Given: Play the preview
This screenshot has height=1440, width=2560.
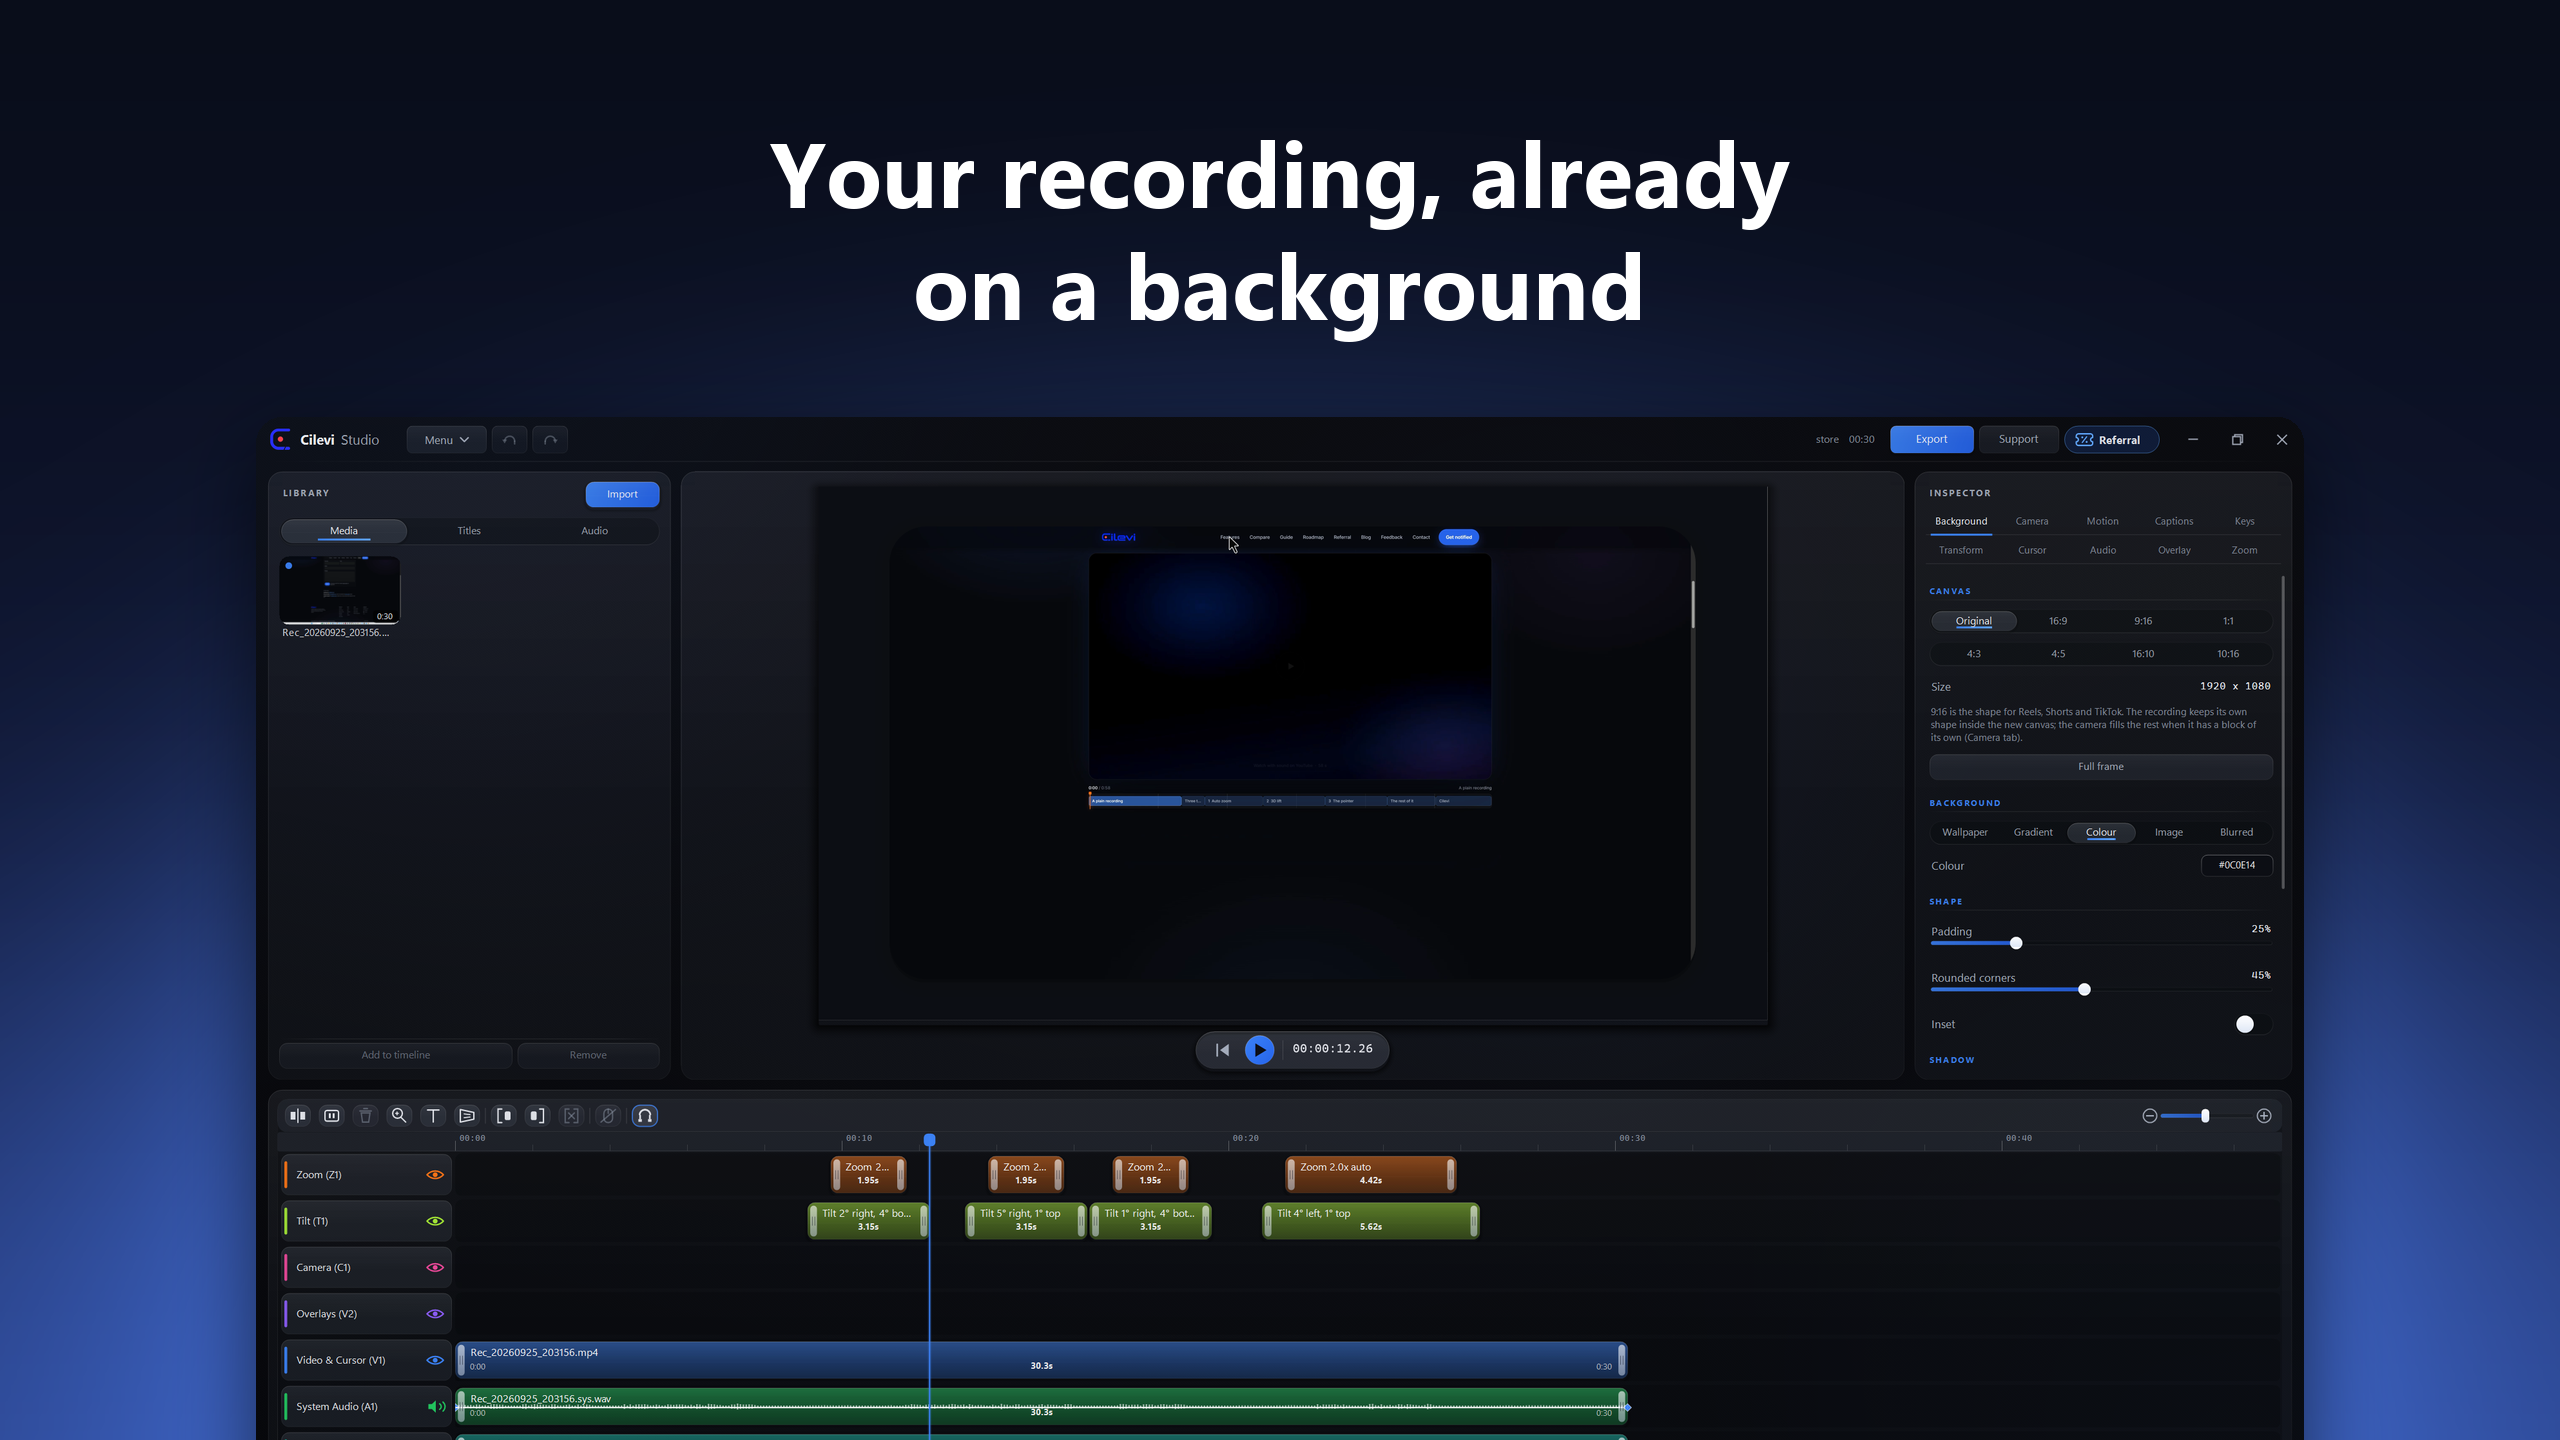Looking at the screenshot, I should (1259, 1049).
